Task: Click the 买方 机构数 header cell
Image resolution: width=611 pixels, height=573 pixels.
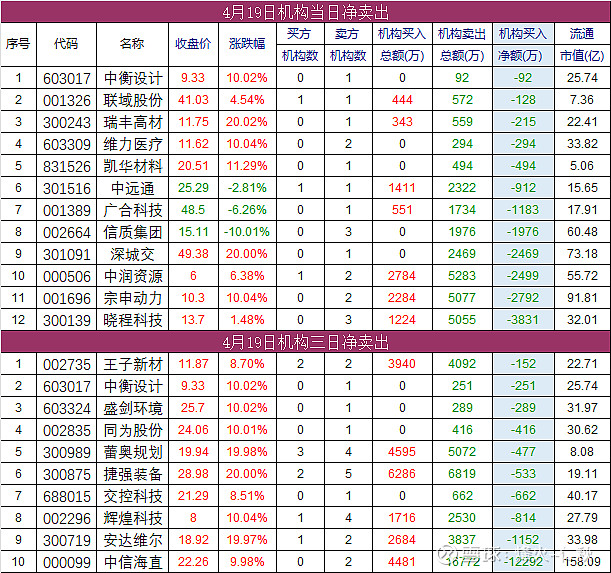Action: [x=300, y=44]
